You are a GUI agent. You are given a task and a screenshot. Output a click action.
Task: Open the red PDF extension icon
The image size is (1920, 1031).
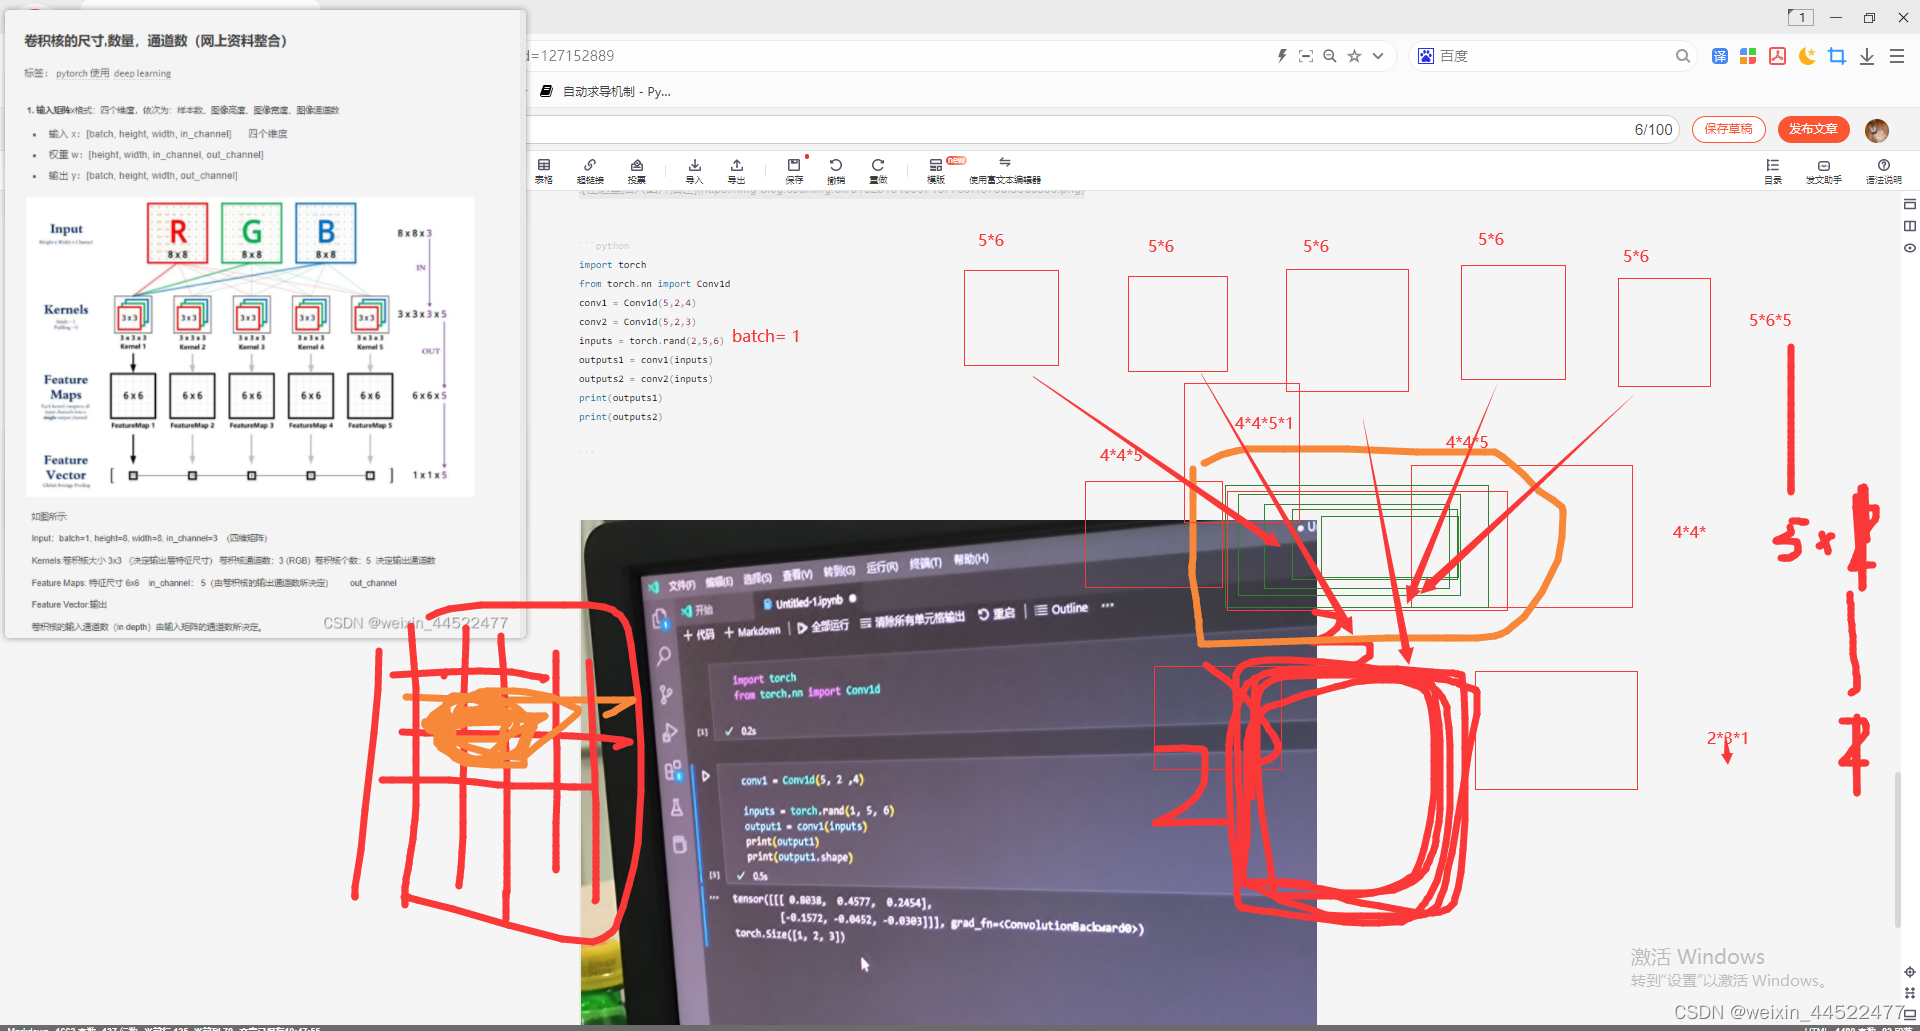click(x=1777, y=56)
